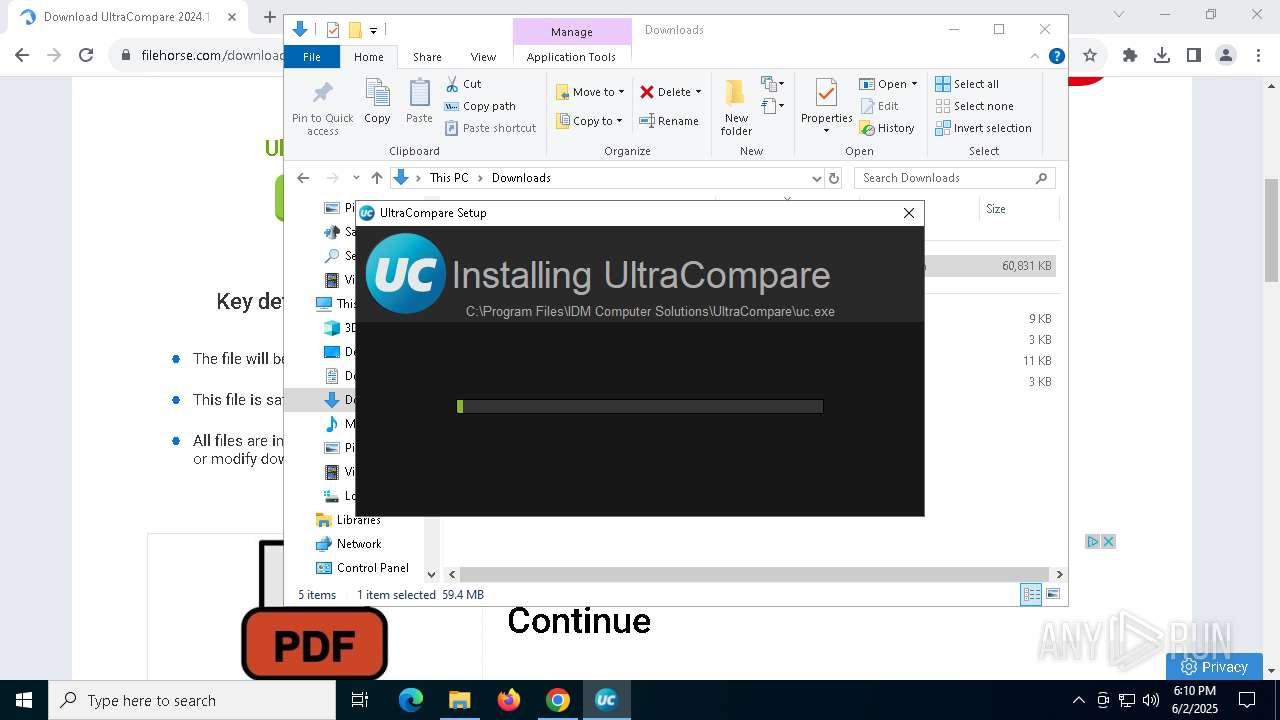Click Invert selection in ribbon
Screen dimensions: 1280x720
click(x=983, y=128)
